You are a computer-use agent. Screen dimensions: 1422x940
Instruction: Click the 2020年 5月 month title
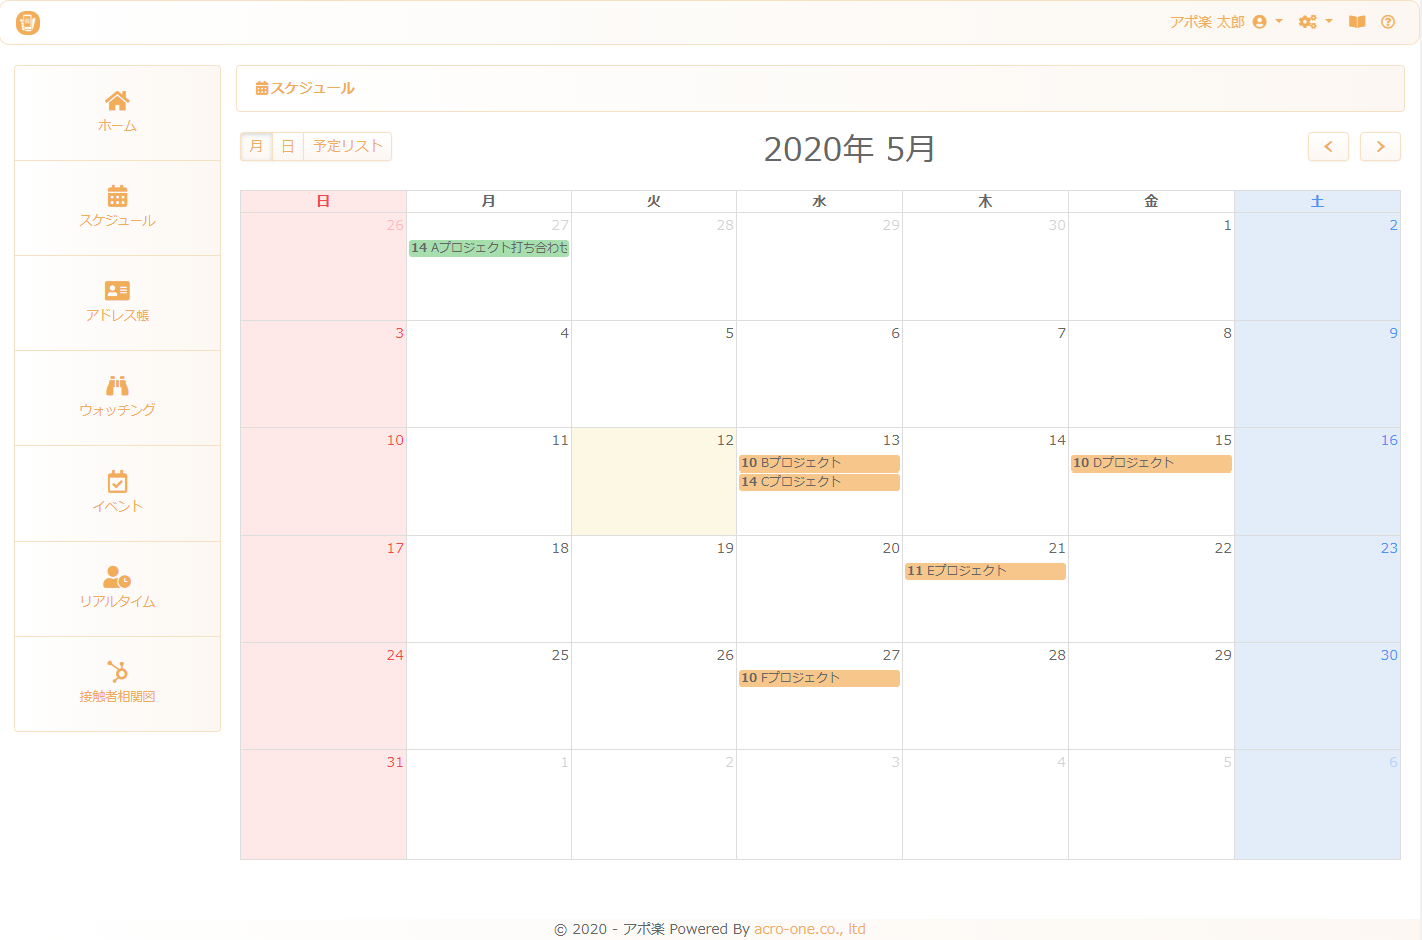point(849,149)
